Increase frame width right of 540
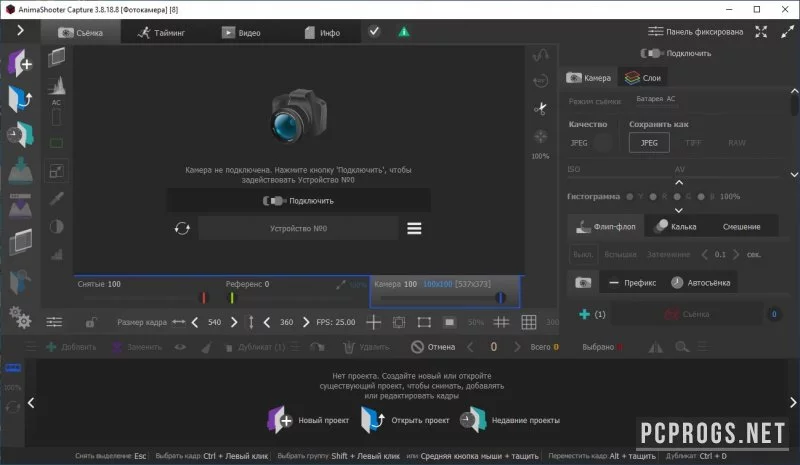The height and width of the screenshot is (465, 800). (234, 322)
